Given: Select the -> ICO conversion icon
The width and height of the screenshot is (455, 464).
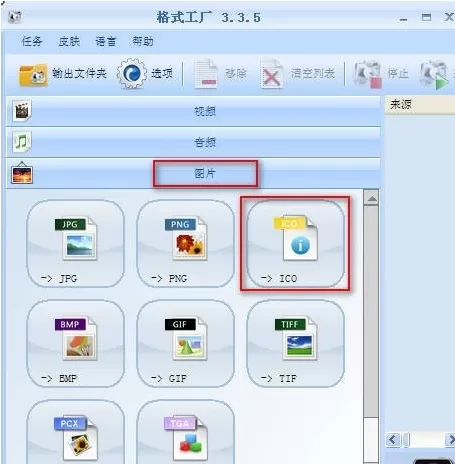Looking at the screenshot, I should click(x=295, y=244).
